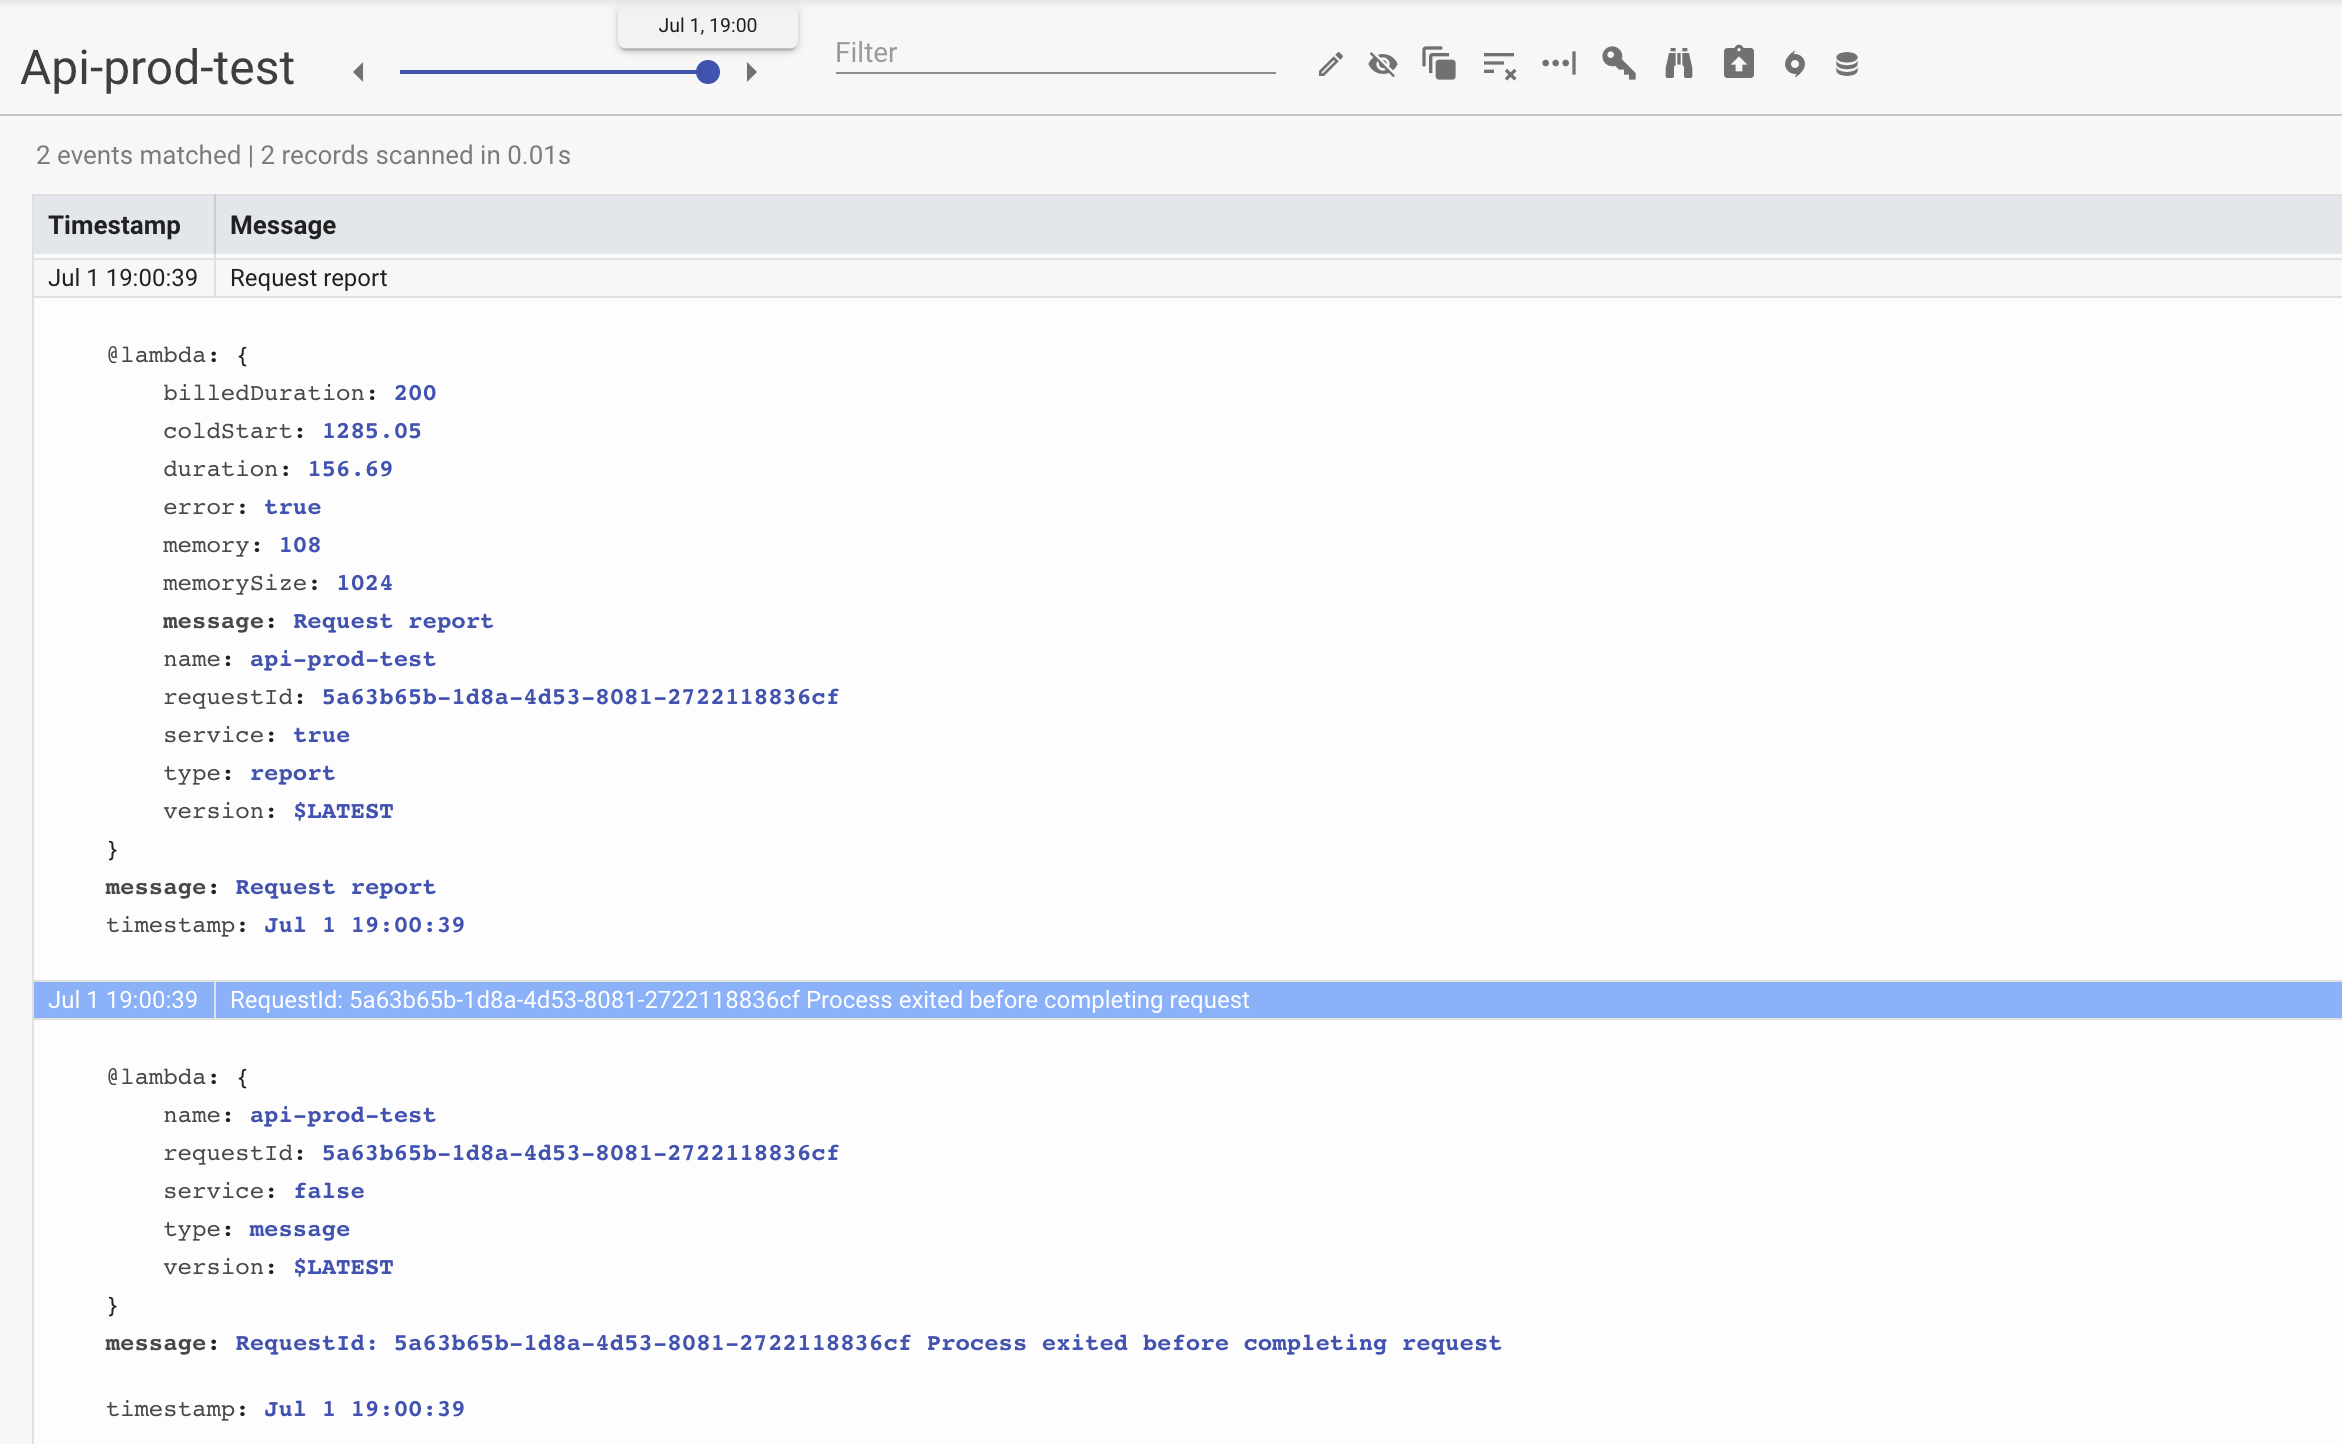This screenshot has width=2342, height=1444.
Task: Step timeline back with left arrow
Action: (x=359, y=72)
